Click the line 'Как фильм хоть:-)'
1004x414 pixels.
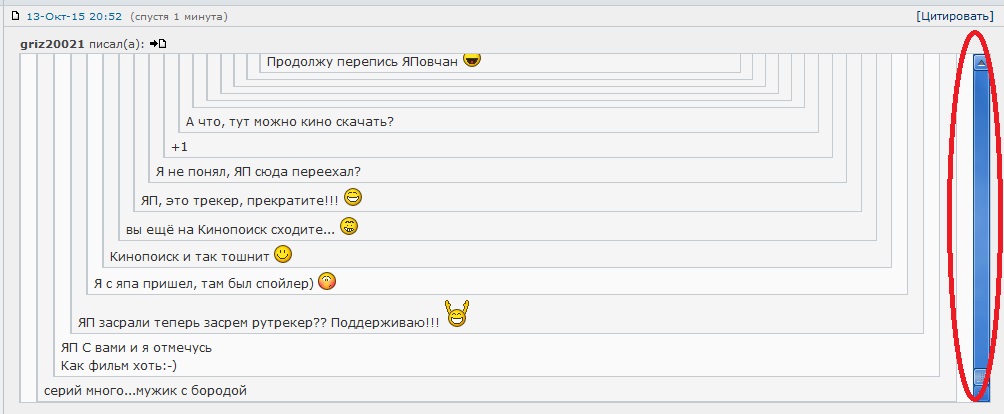(118, 366)
